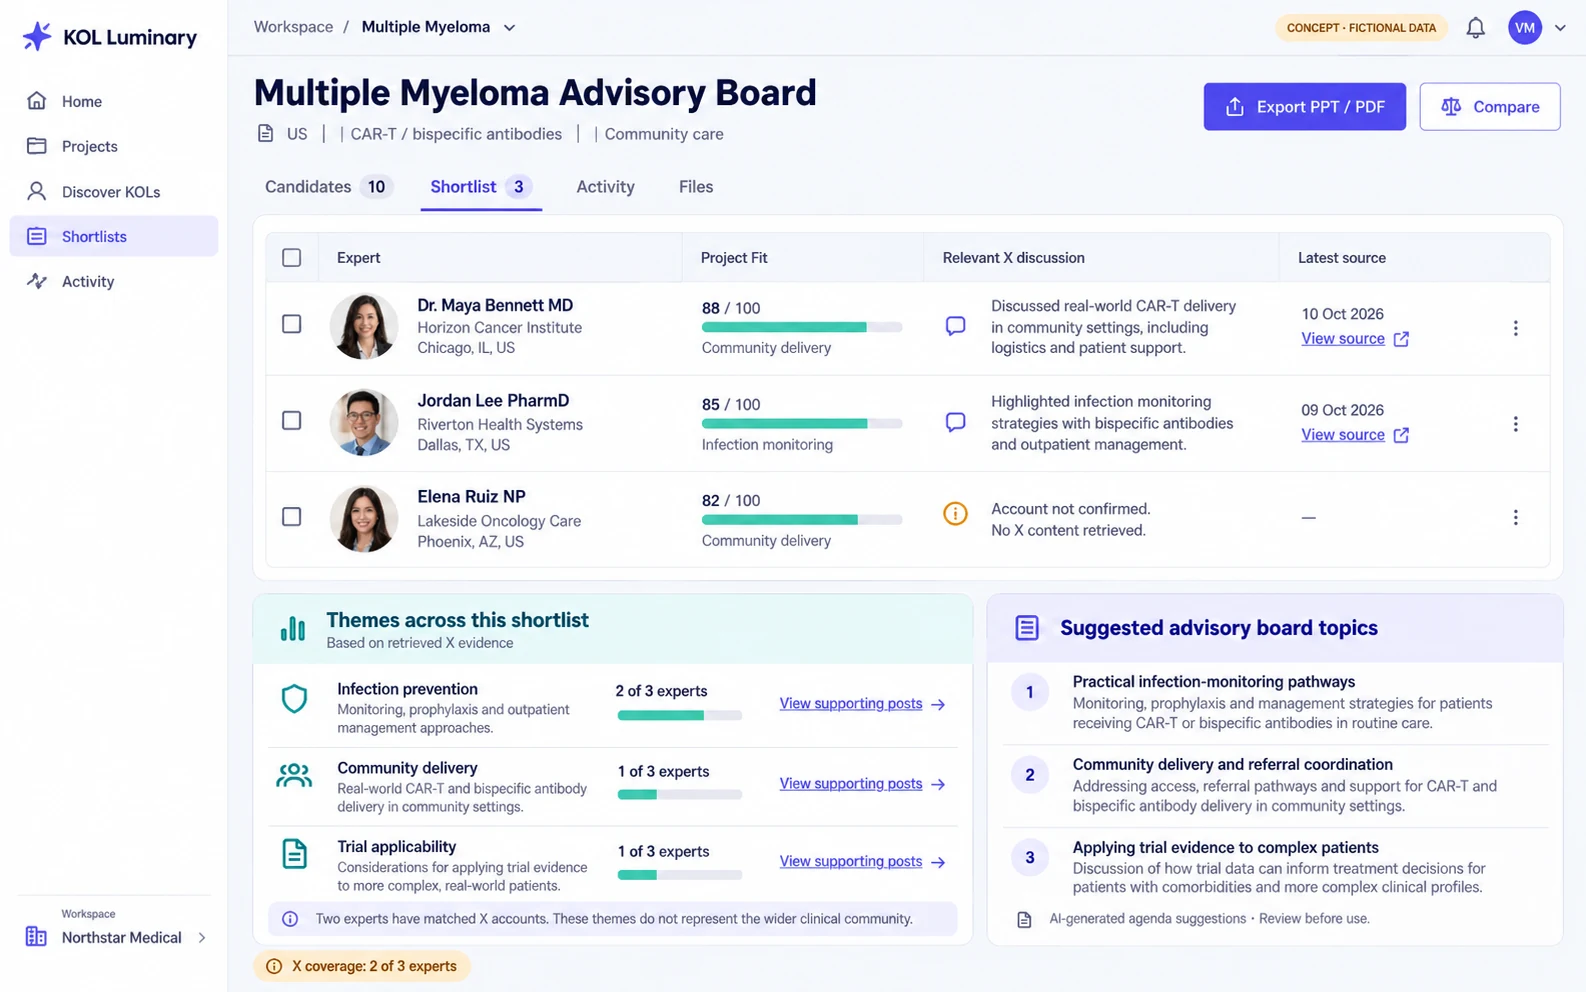Screen dimensions: 1586x992
Task: Go to Projects in the sidebar
Action: (x=114, y=146)
